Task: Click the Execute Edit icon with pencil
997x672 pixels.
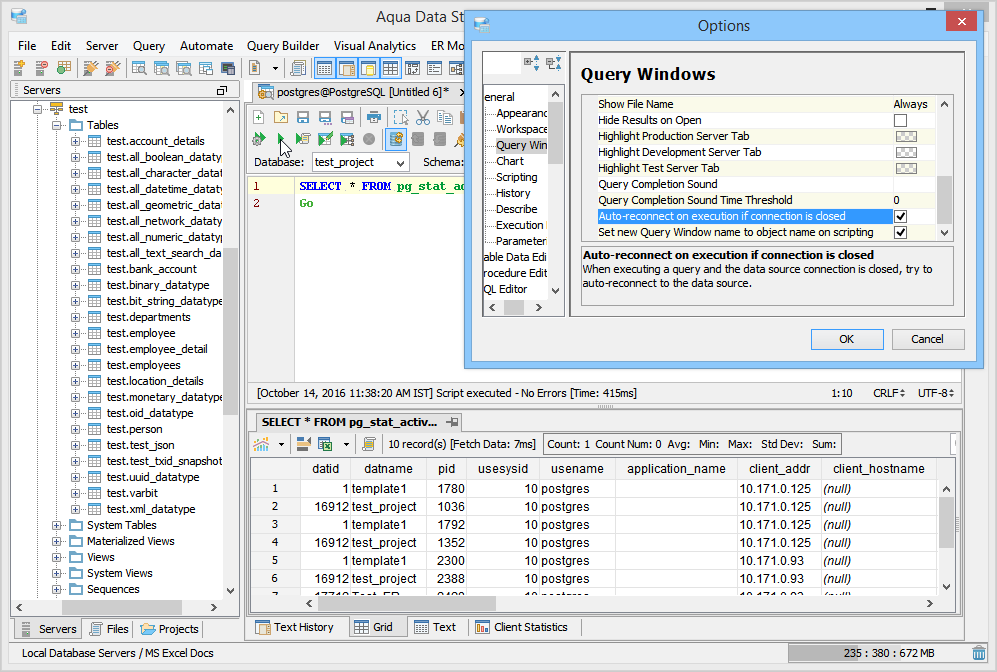Action: 325,138
